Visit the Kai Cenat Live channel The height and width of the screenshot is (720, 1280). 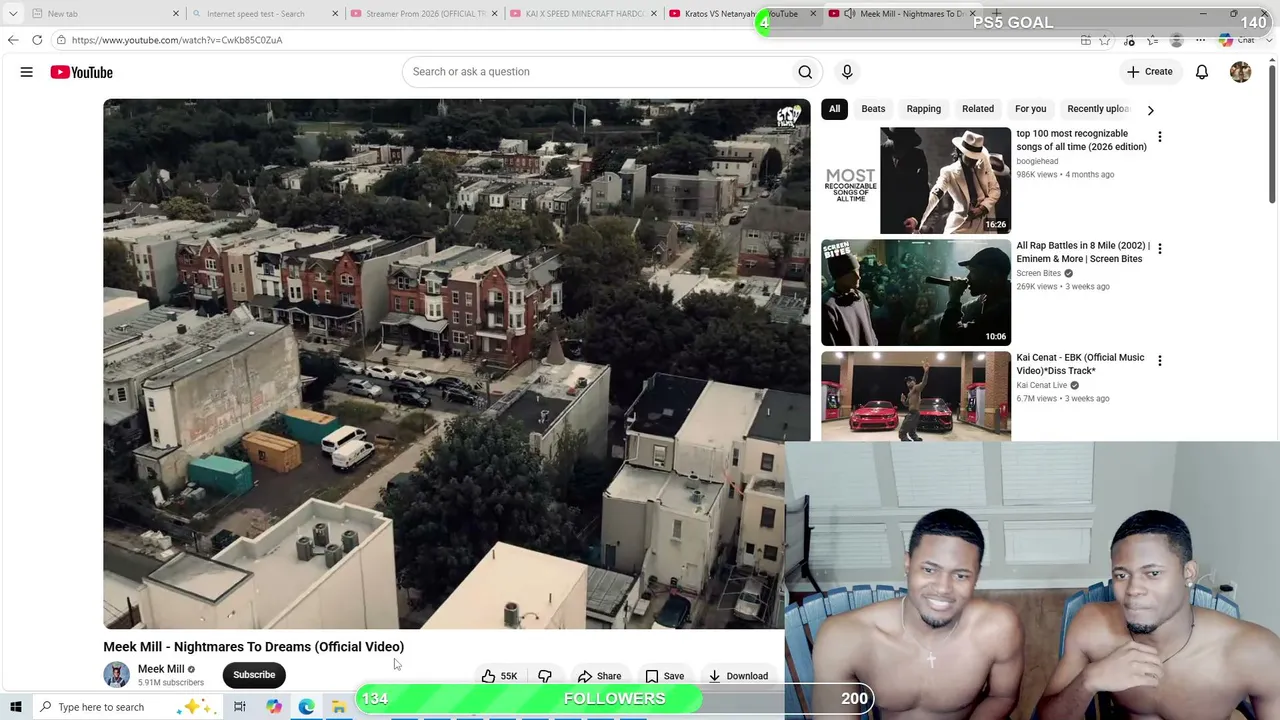[1042, 385]
